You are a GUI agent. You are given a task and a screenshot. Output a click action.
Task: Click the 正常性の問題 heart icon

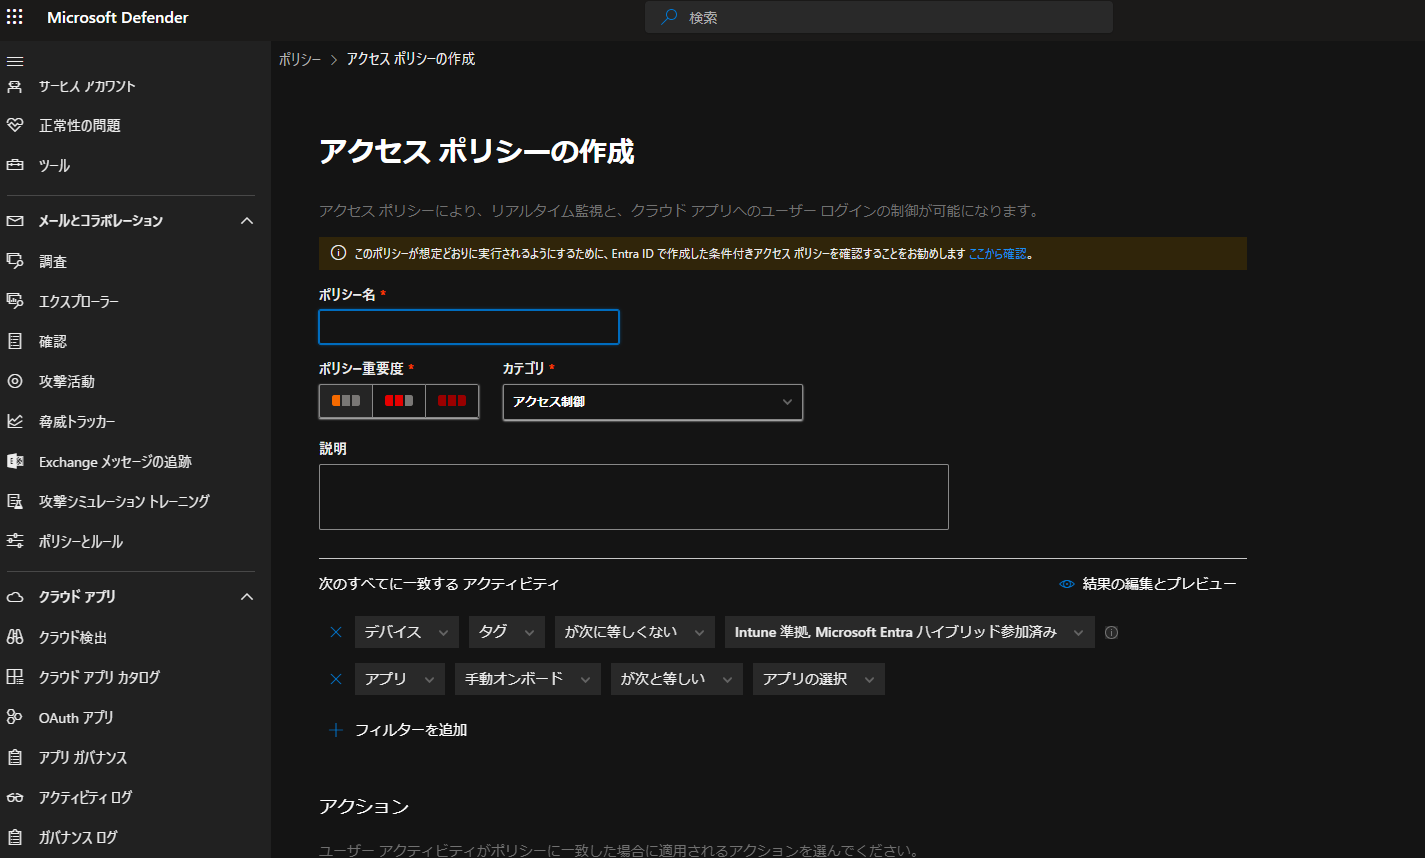[x=15, y=125]
